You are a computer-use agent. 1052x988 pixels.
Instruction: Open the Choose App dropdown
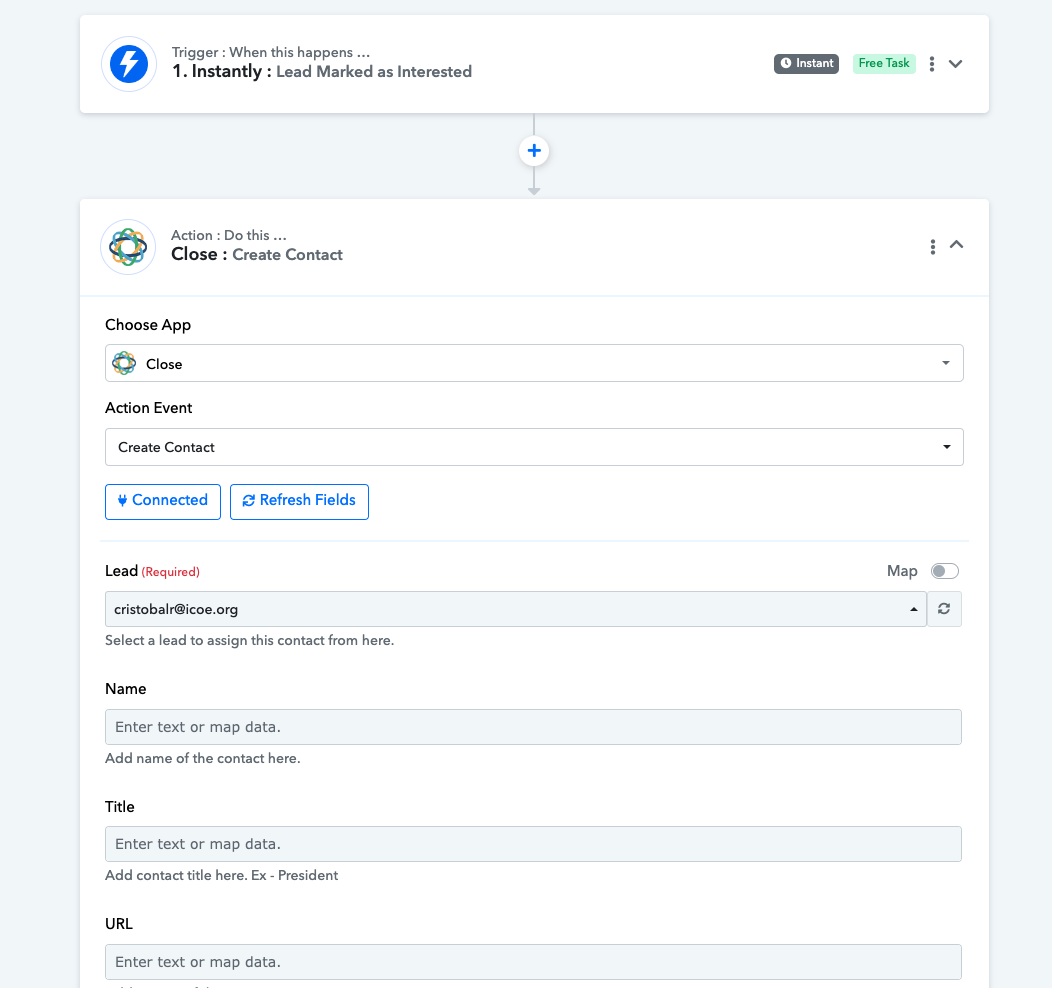coord(534,364)
